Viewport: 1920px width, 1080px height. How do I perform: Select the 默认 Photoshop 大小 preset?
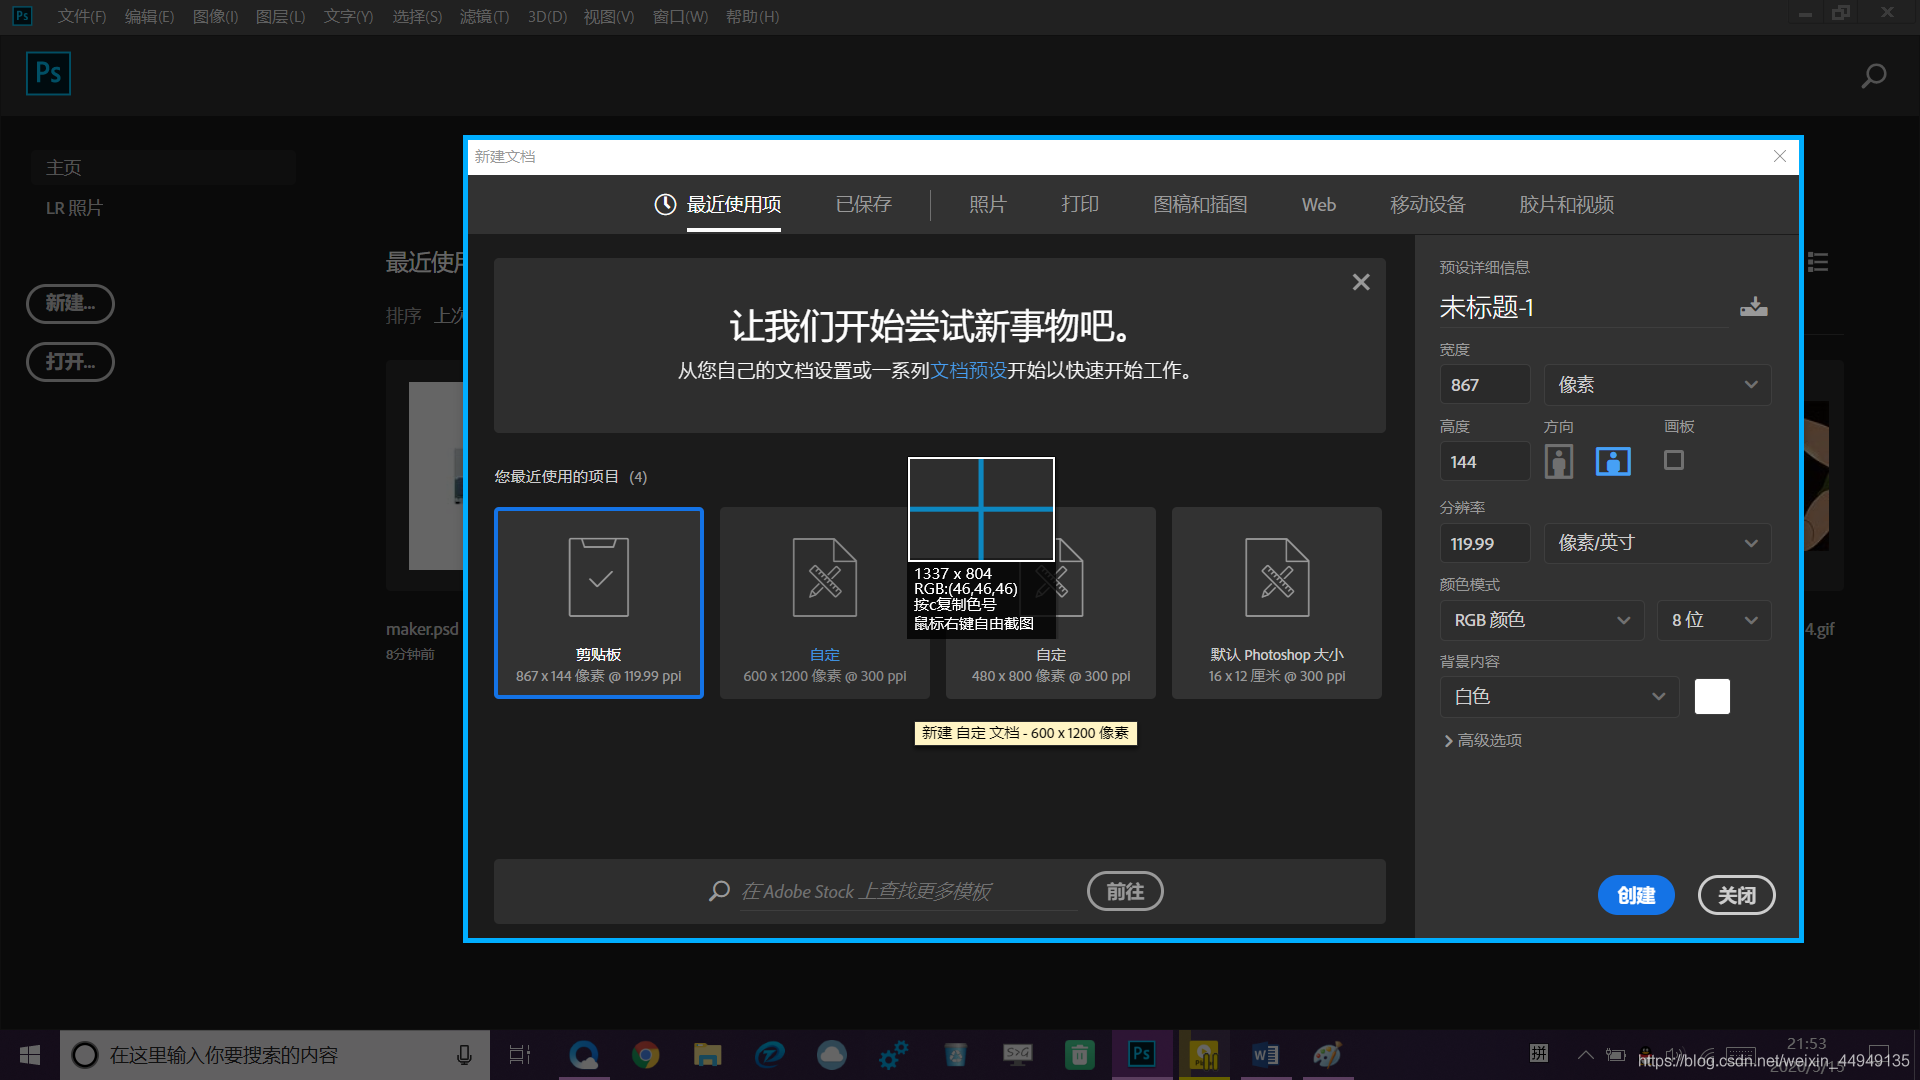1277,603
